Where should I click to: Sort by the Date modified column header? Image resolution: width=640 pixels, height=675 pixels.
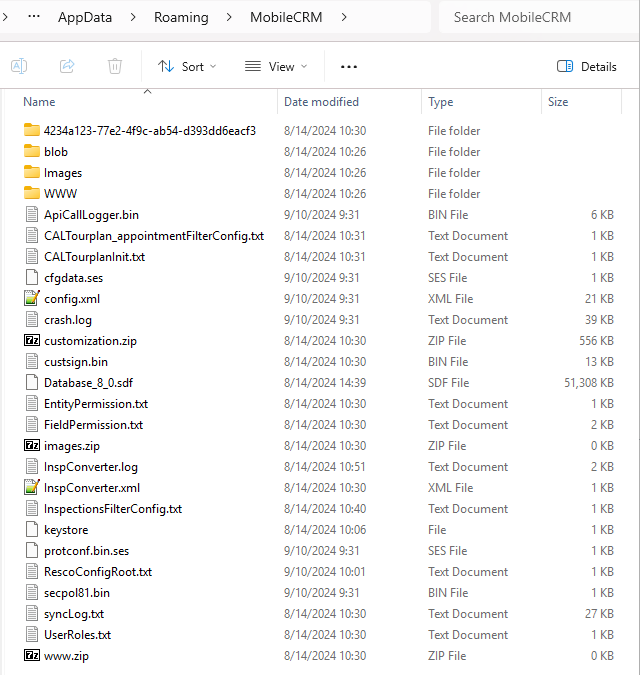point(322,102)
